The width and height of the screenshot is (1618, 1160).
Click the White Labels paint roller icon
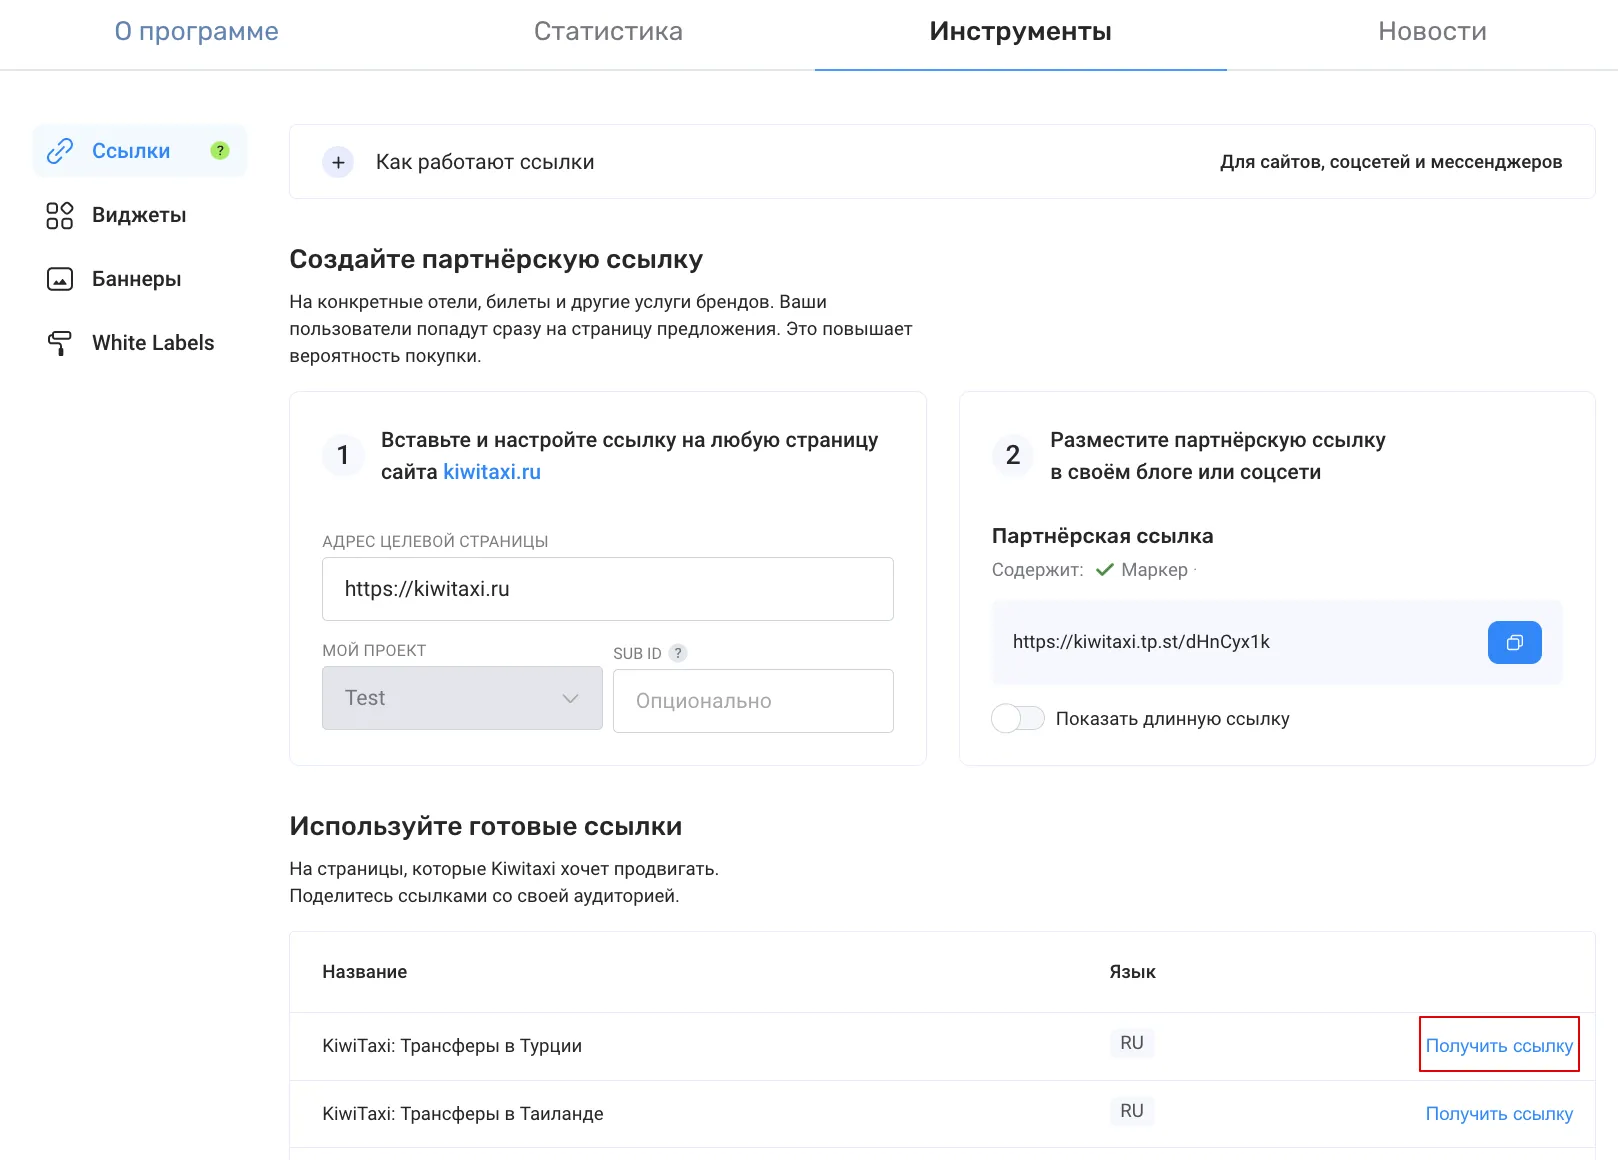pos(60,343)
